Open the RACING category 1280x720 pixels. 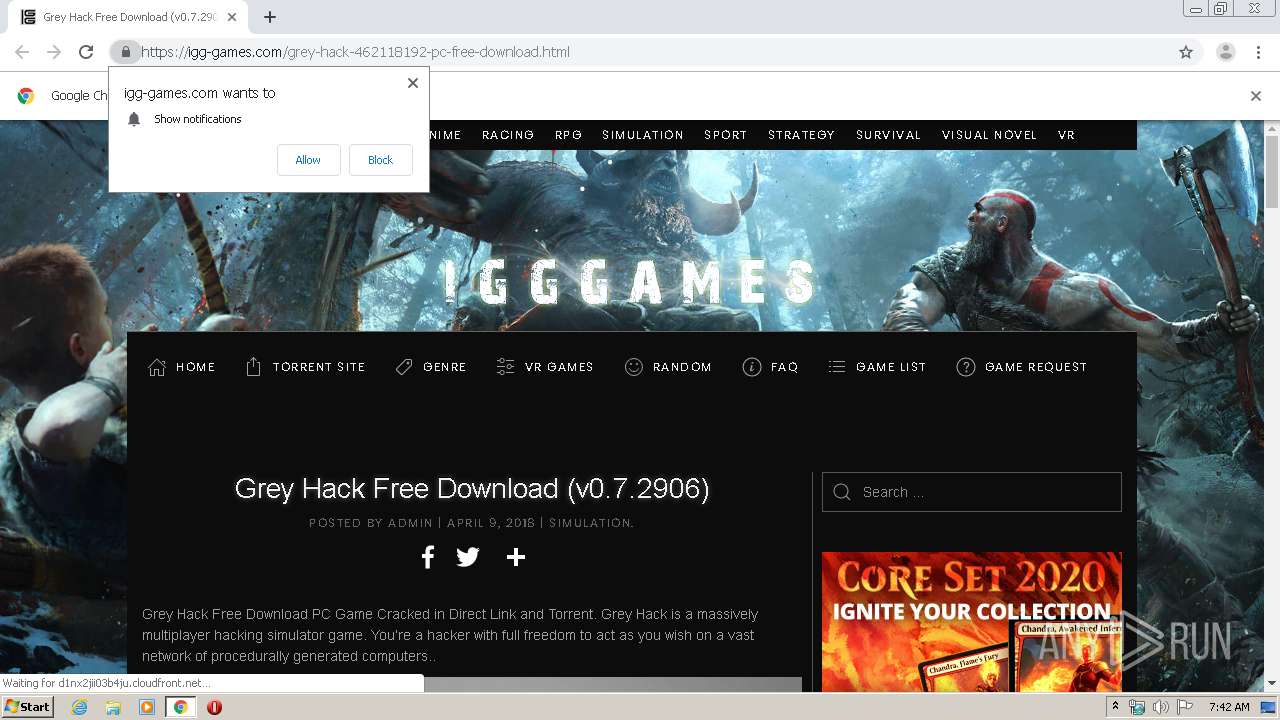508,135
